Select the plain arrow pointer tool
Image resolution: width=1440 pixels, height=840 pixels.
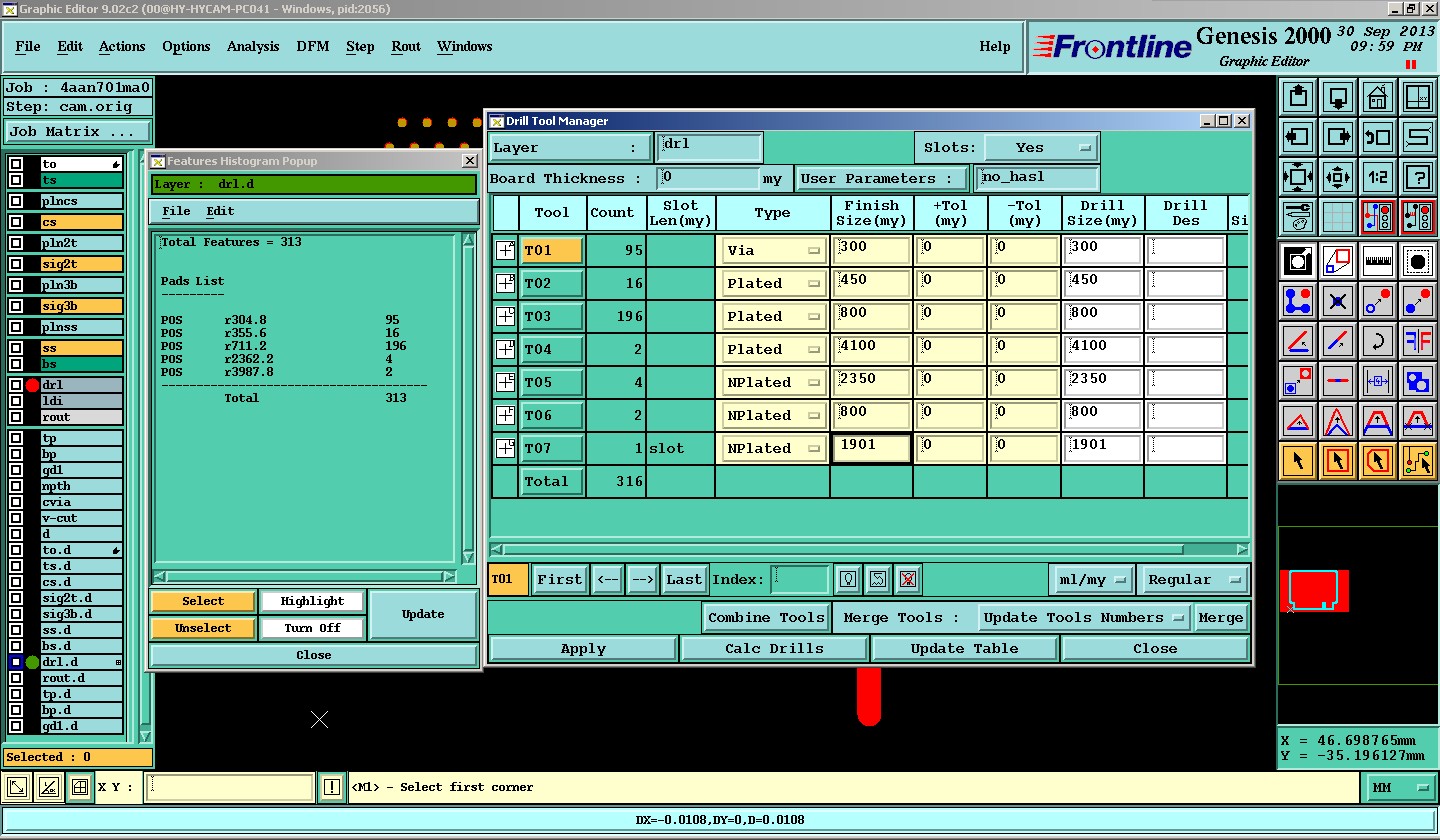click(1298, 461)
